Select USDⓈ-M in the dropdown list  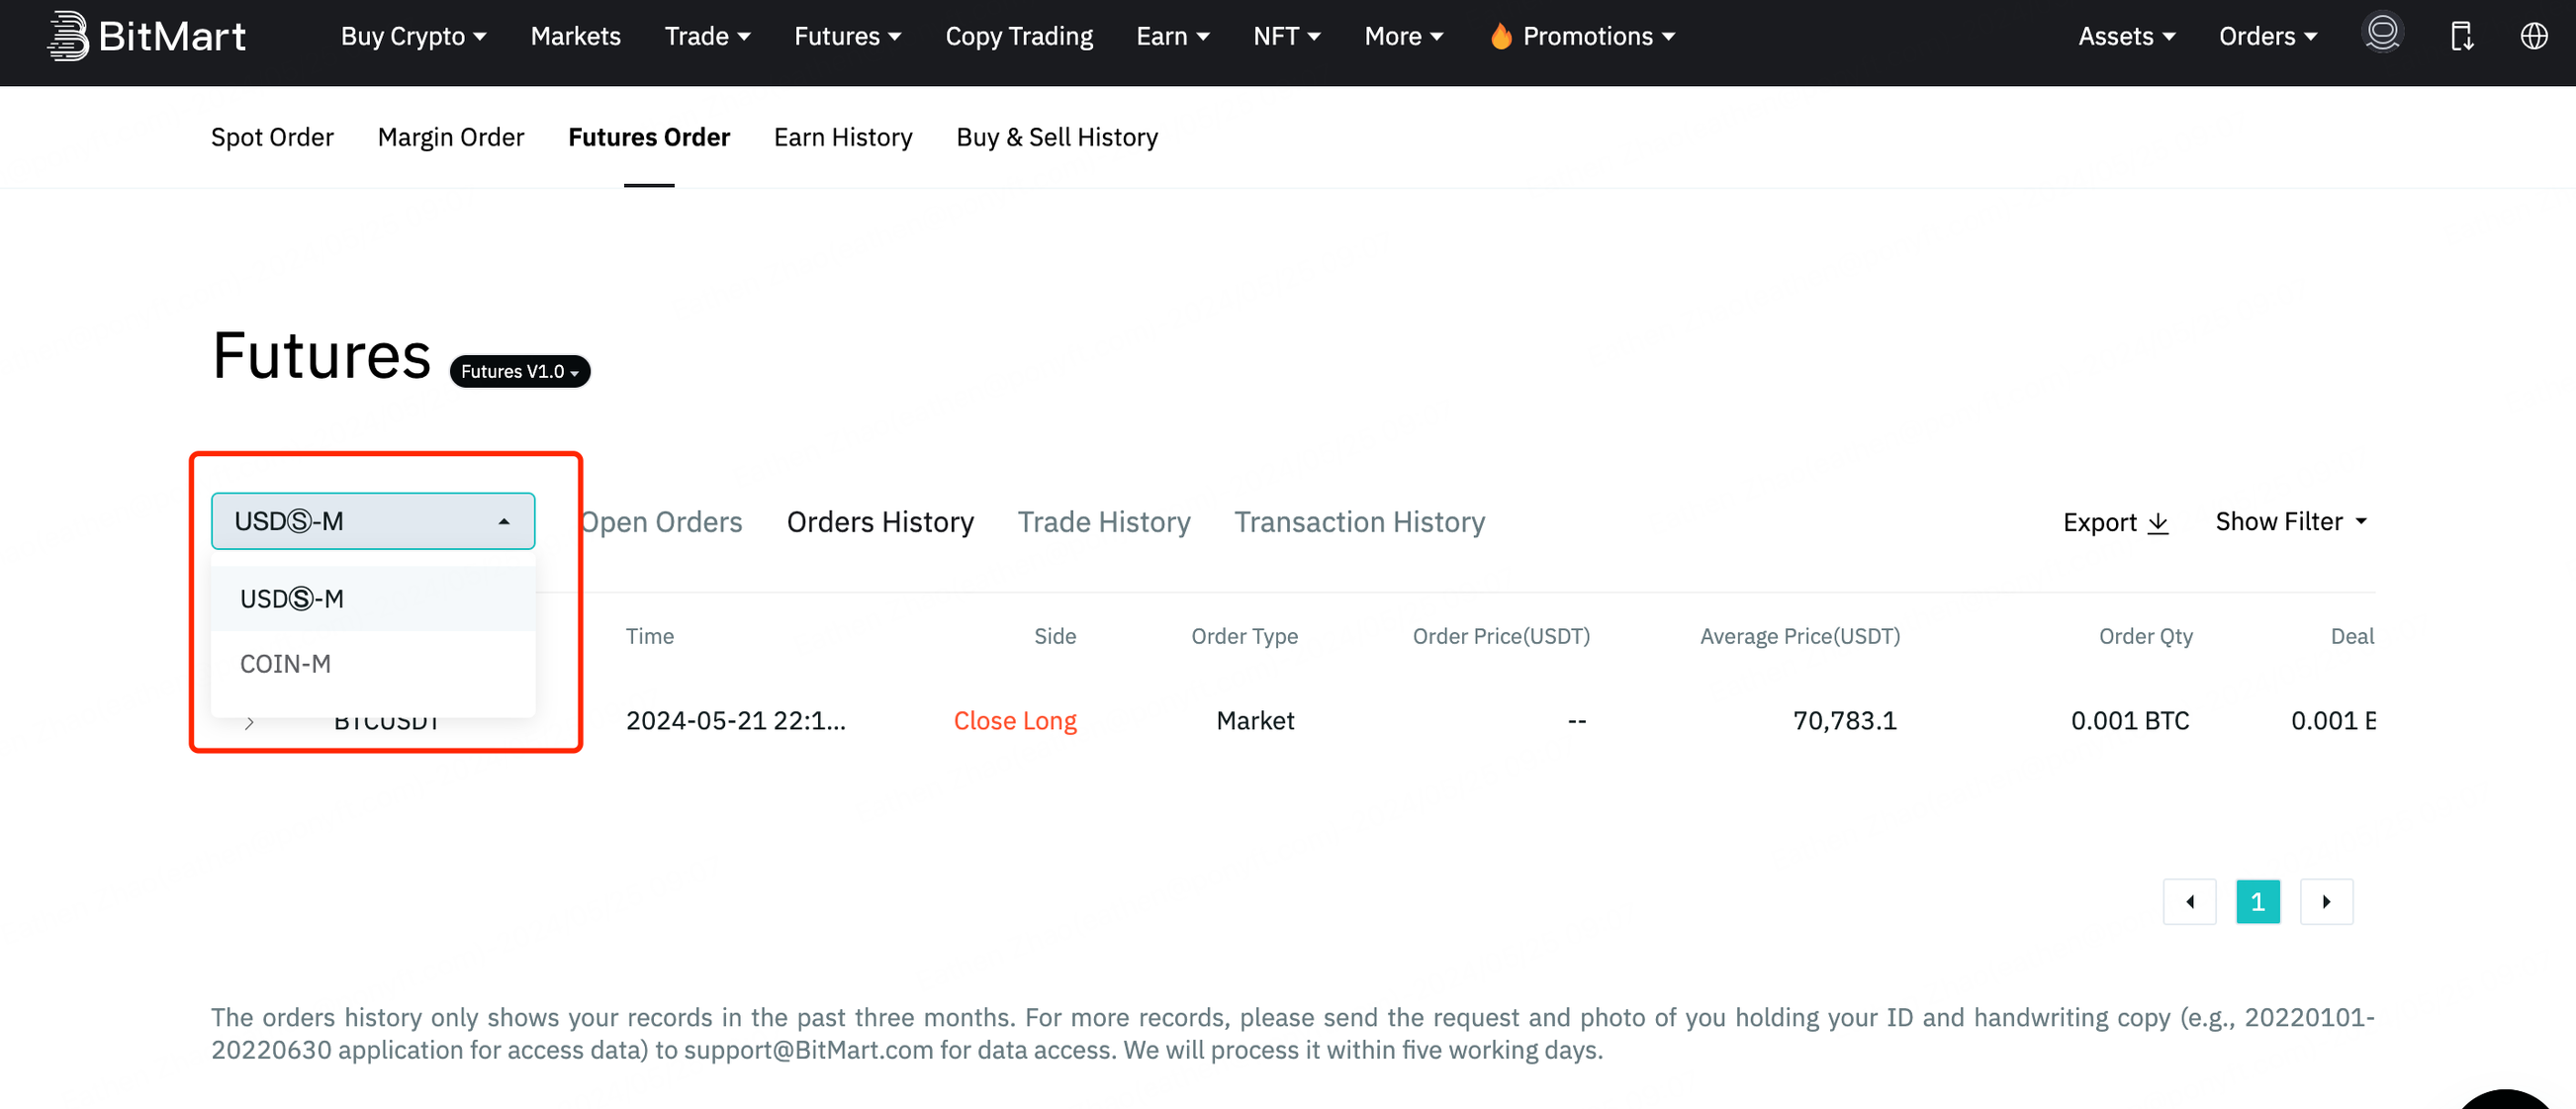[x=291, y=598]
